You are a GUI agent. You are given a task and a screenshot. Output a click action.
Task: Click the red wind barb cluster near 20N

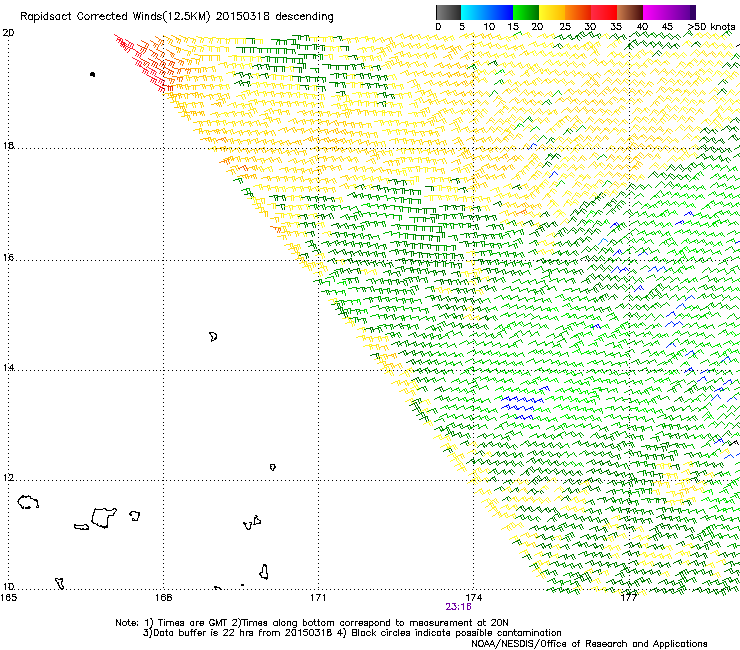click(144, 61)
